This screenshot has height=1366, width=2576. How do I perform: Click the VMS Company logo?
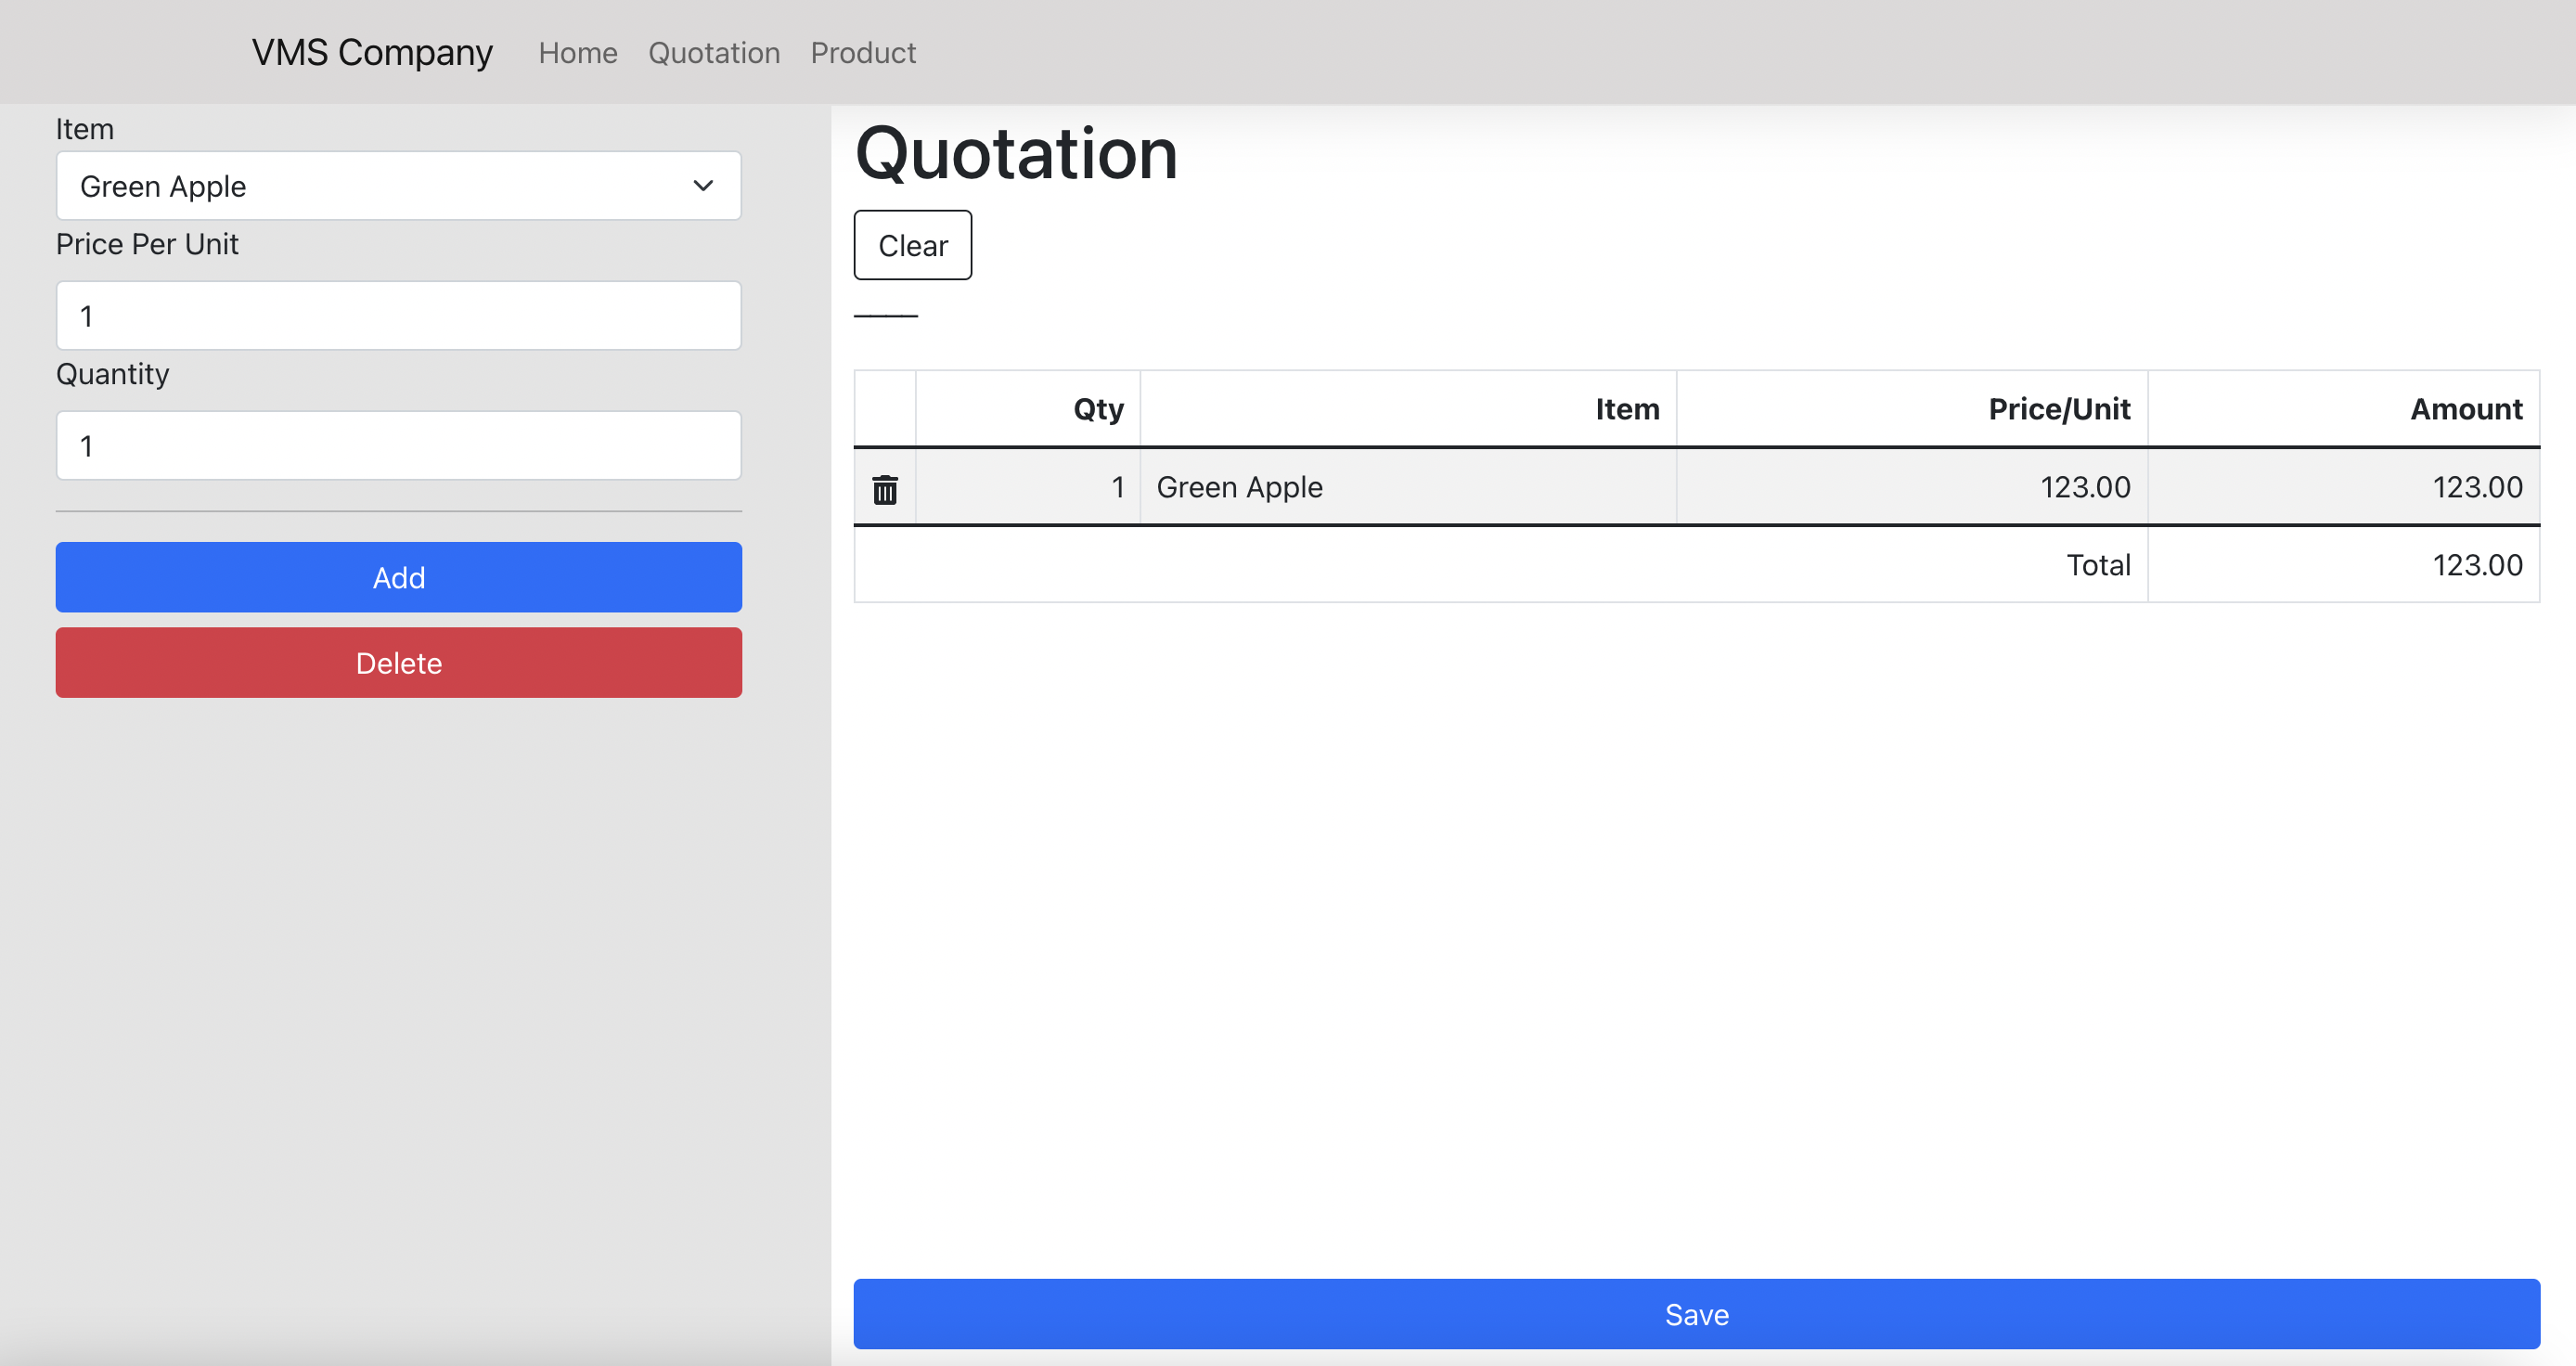tap(371, 52)
